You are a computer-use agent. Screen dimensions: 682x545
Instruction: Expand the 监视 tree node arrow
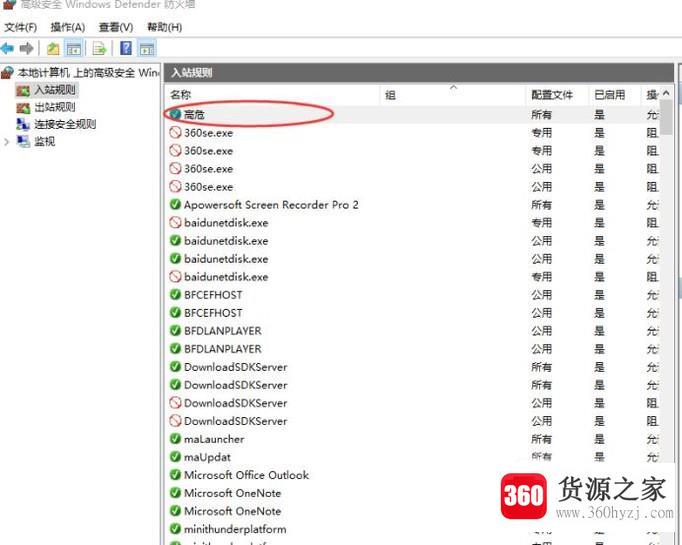pyautogui.click(x=7, y=142)
